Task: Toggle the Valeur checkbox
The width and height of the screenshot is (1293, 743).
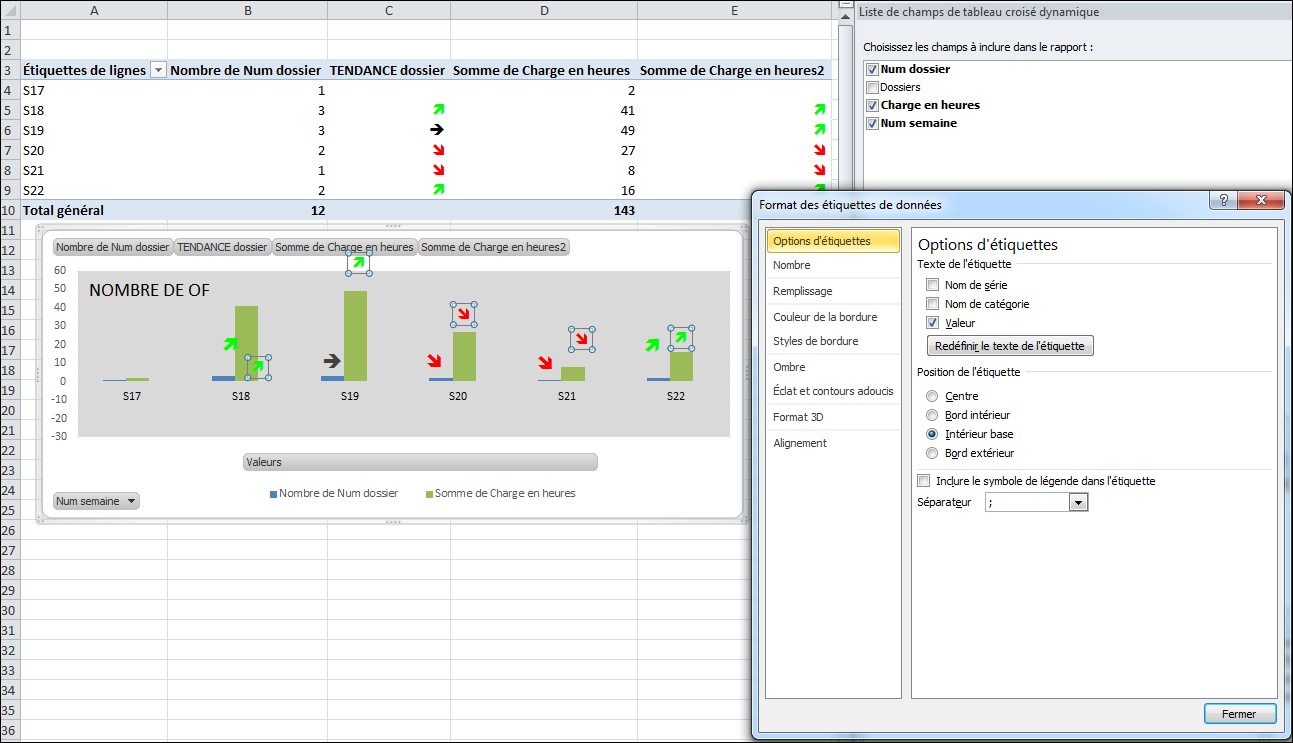Action: point(932,323)
